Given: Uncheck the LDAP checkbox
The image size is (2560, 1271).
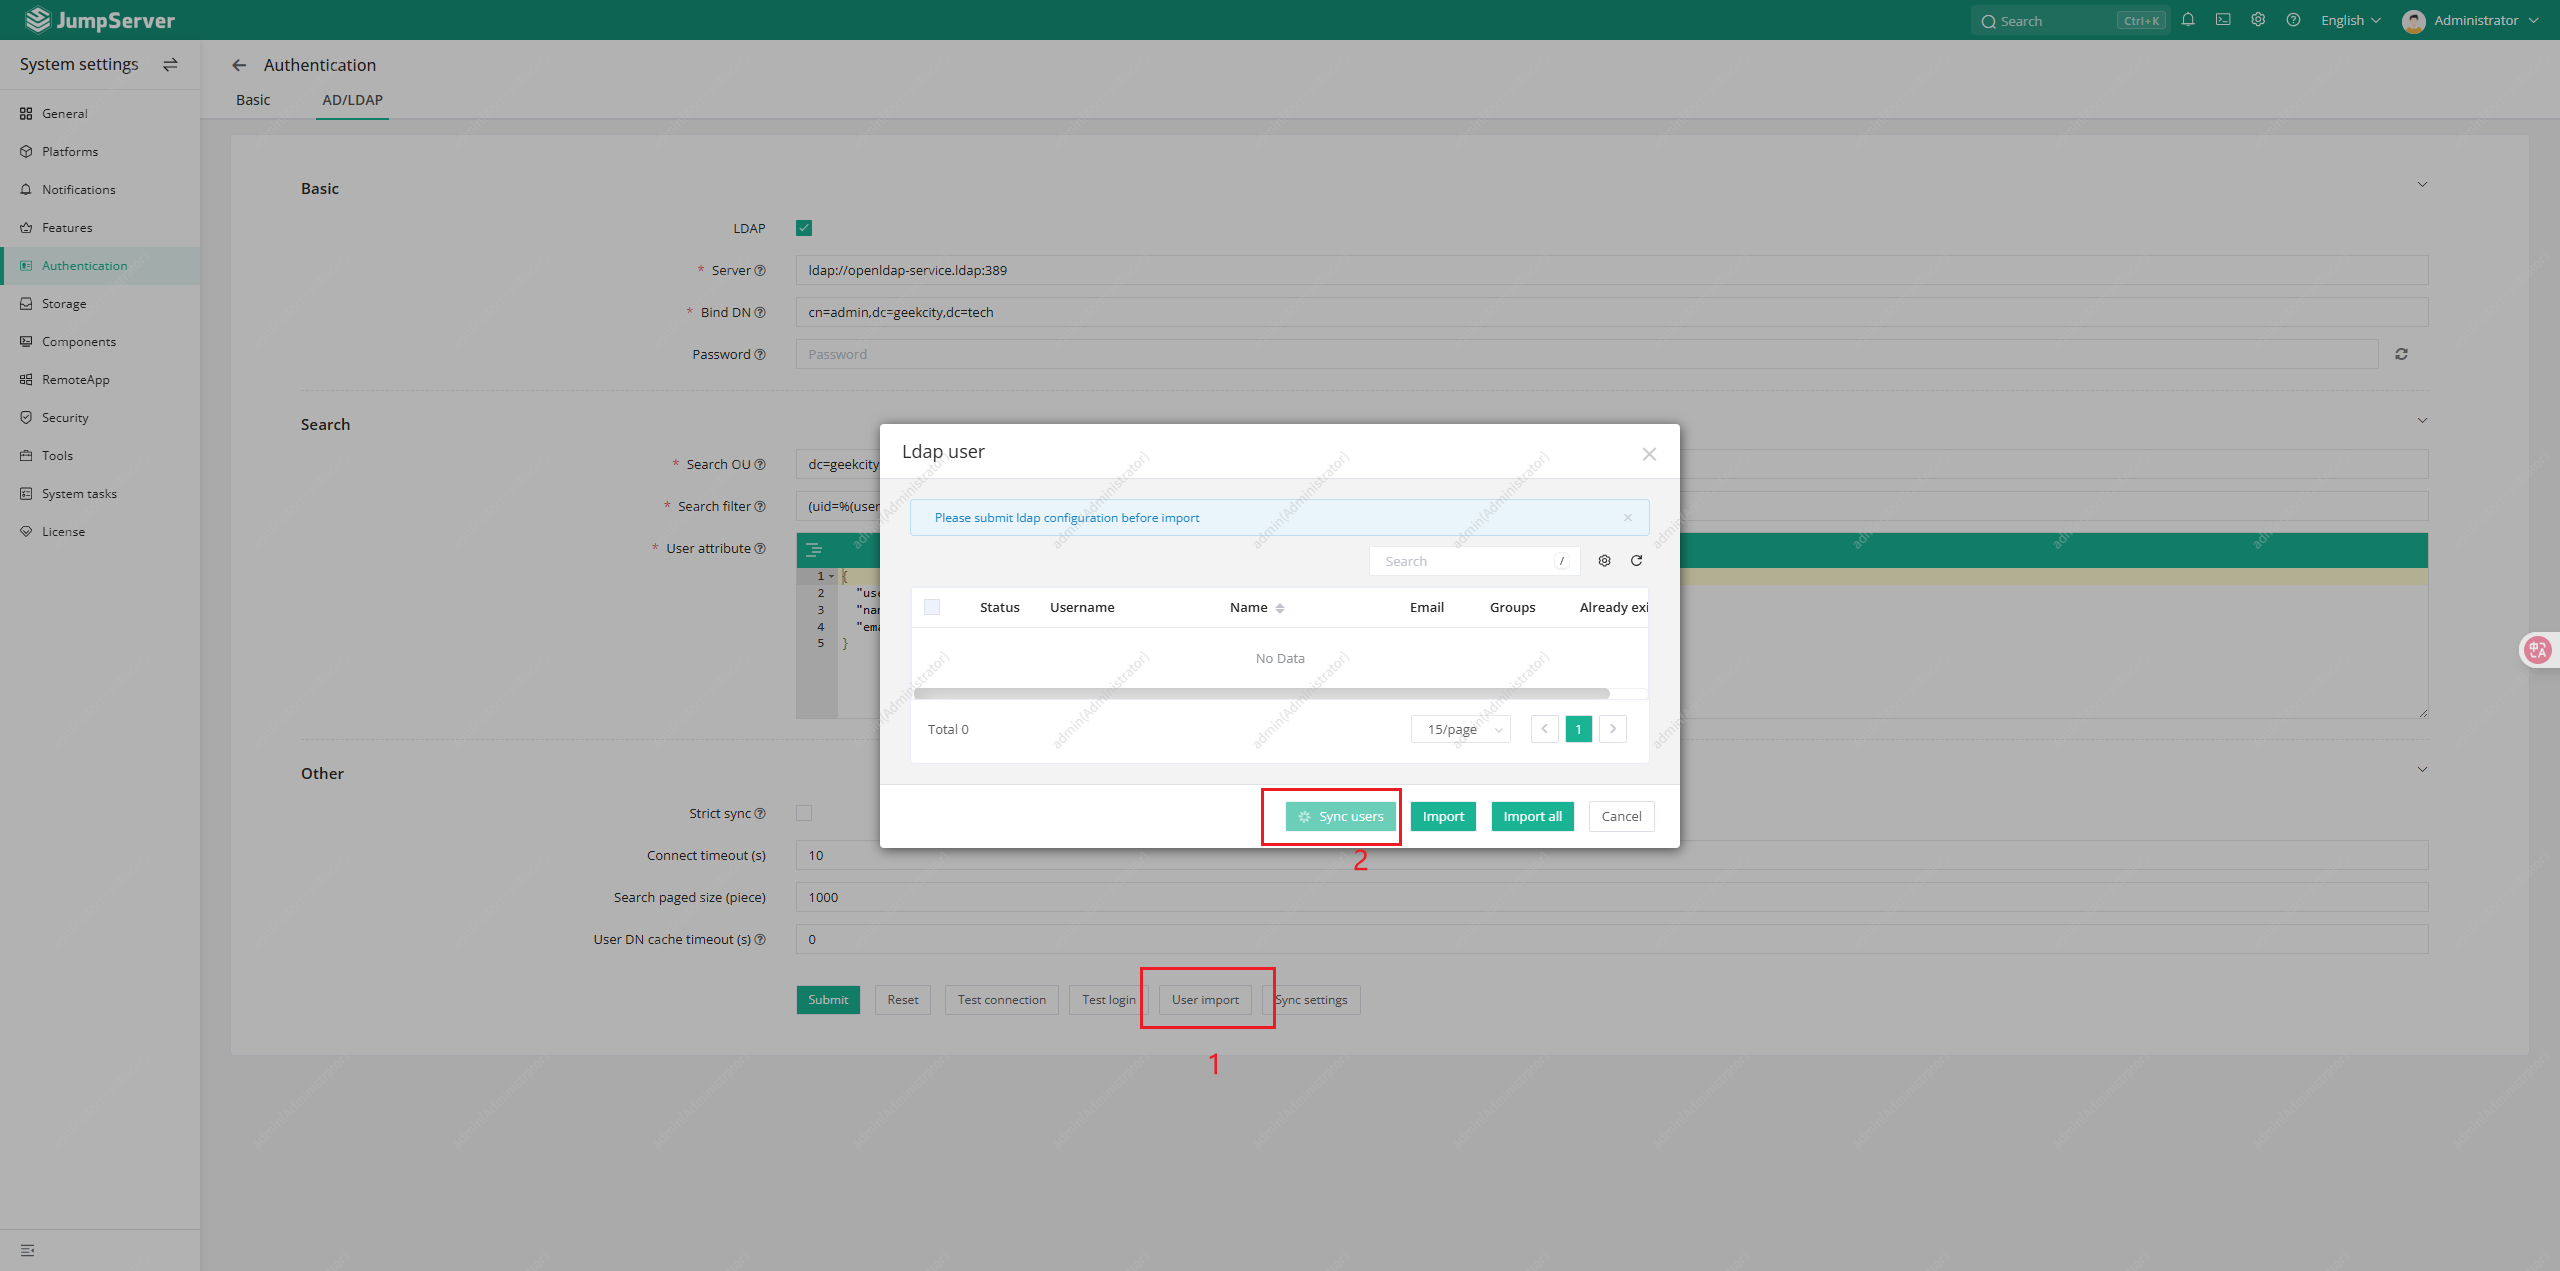Looking at the screenshot, I should [804, 228].
